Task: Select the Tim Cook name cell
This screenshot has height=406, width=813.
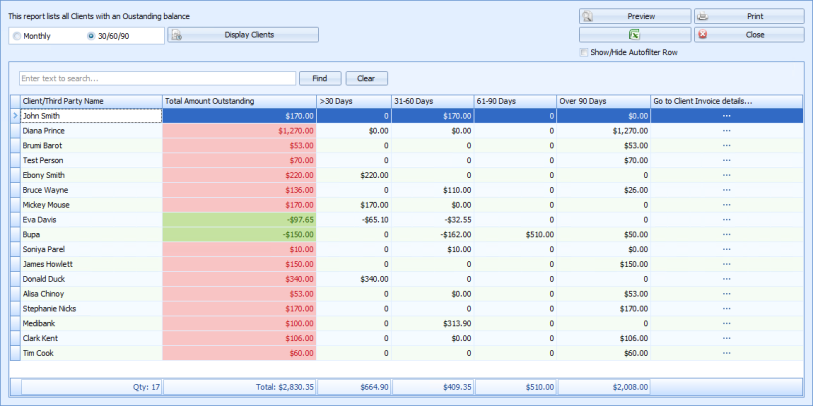Action: tap(91, 353)
